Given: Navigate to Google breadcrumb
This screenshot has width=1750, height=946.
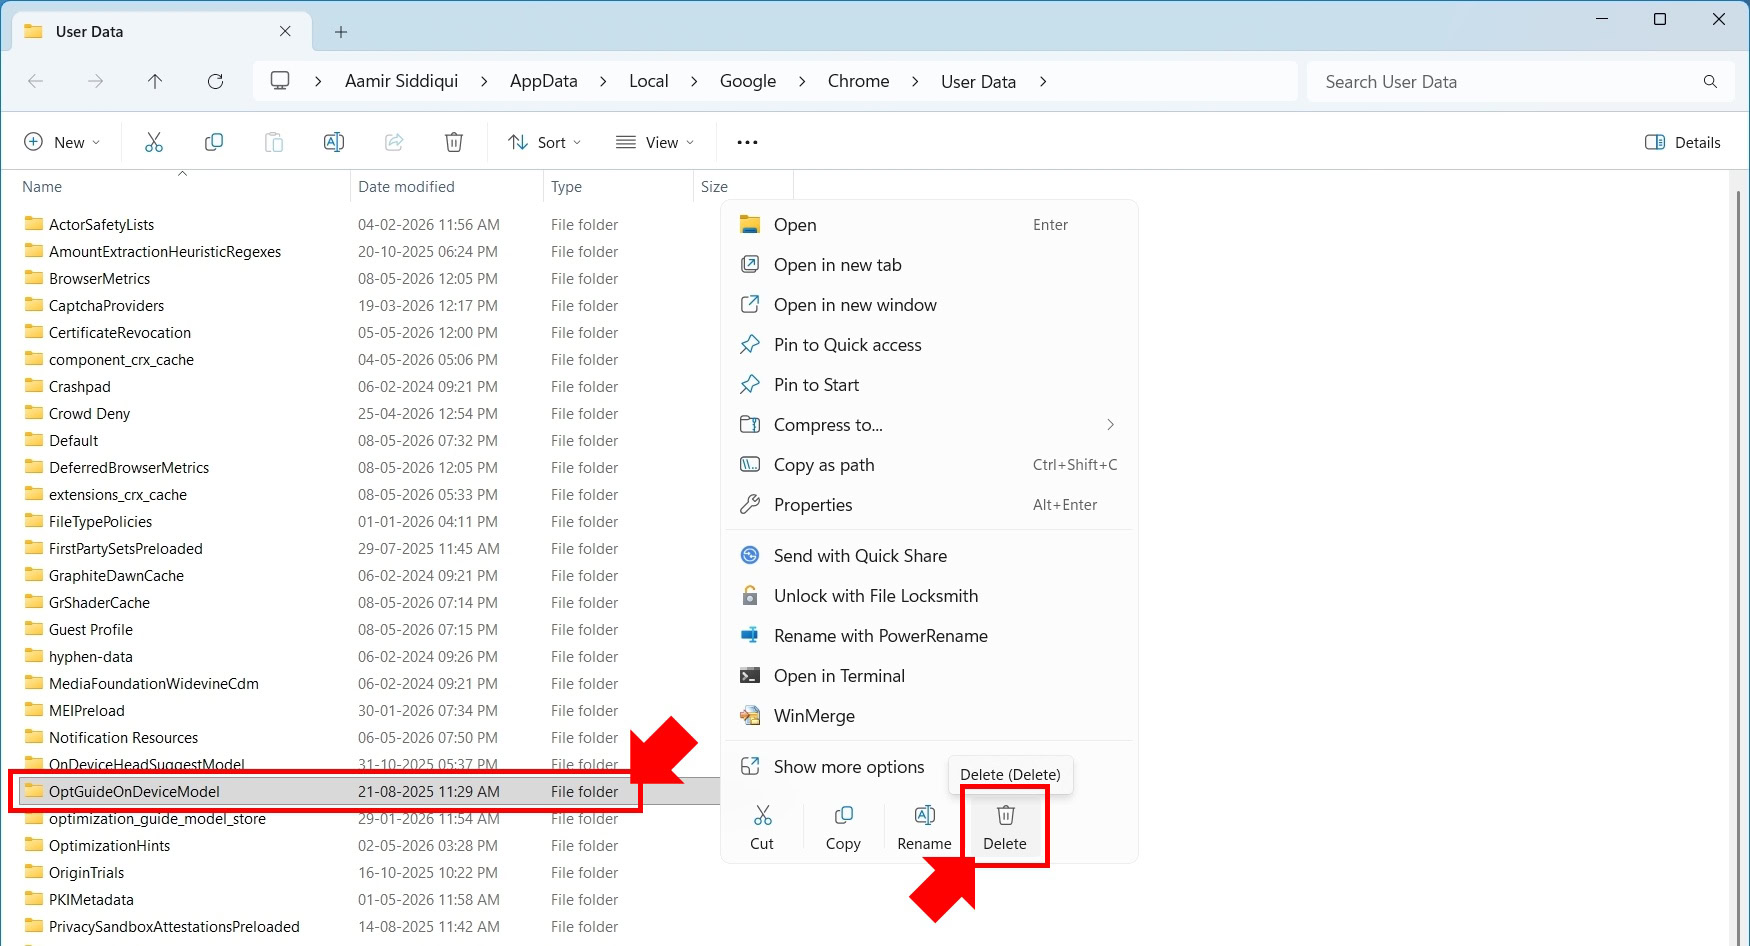Looking at the screenshot, I should 748,81.
